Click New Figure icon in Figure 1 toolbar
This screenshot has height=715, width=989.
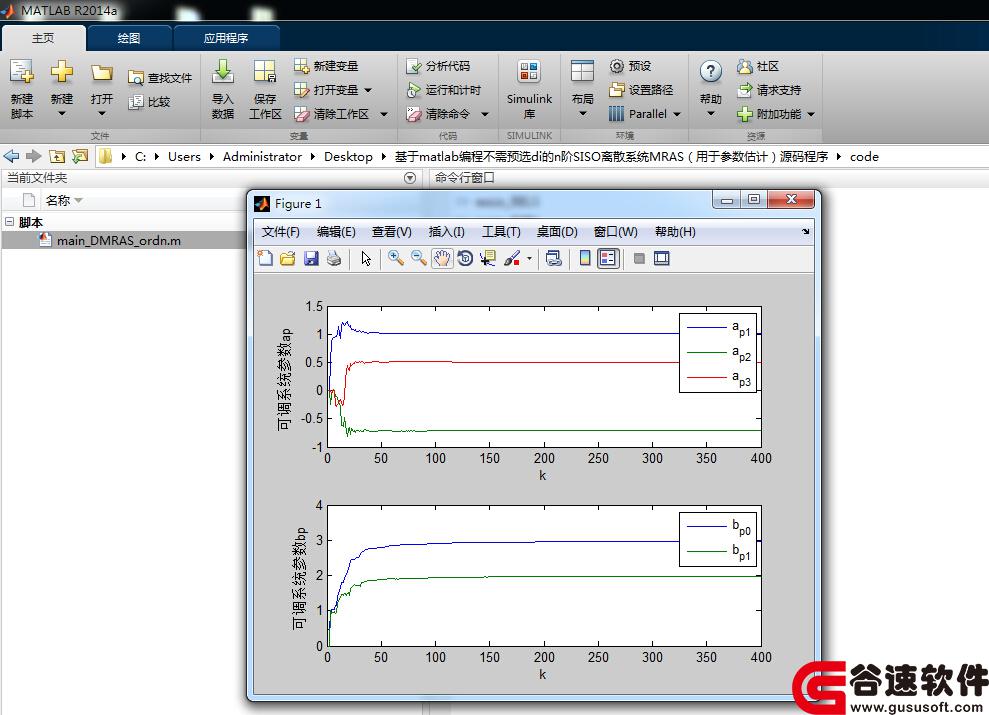pyautogui.click(x=266, y=258)
